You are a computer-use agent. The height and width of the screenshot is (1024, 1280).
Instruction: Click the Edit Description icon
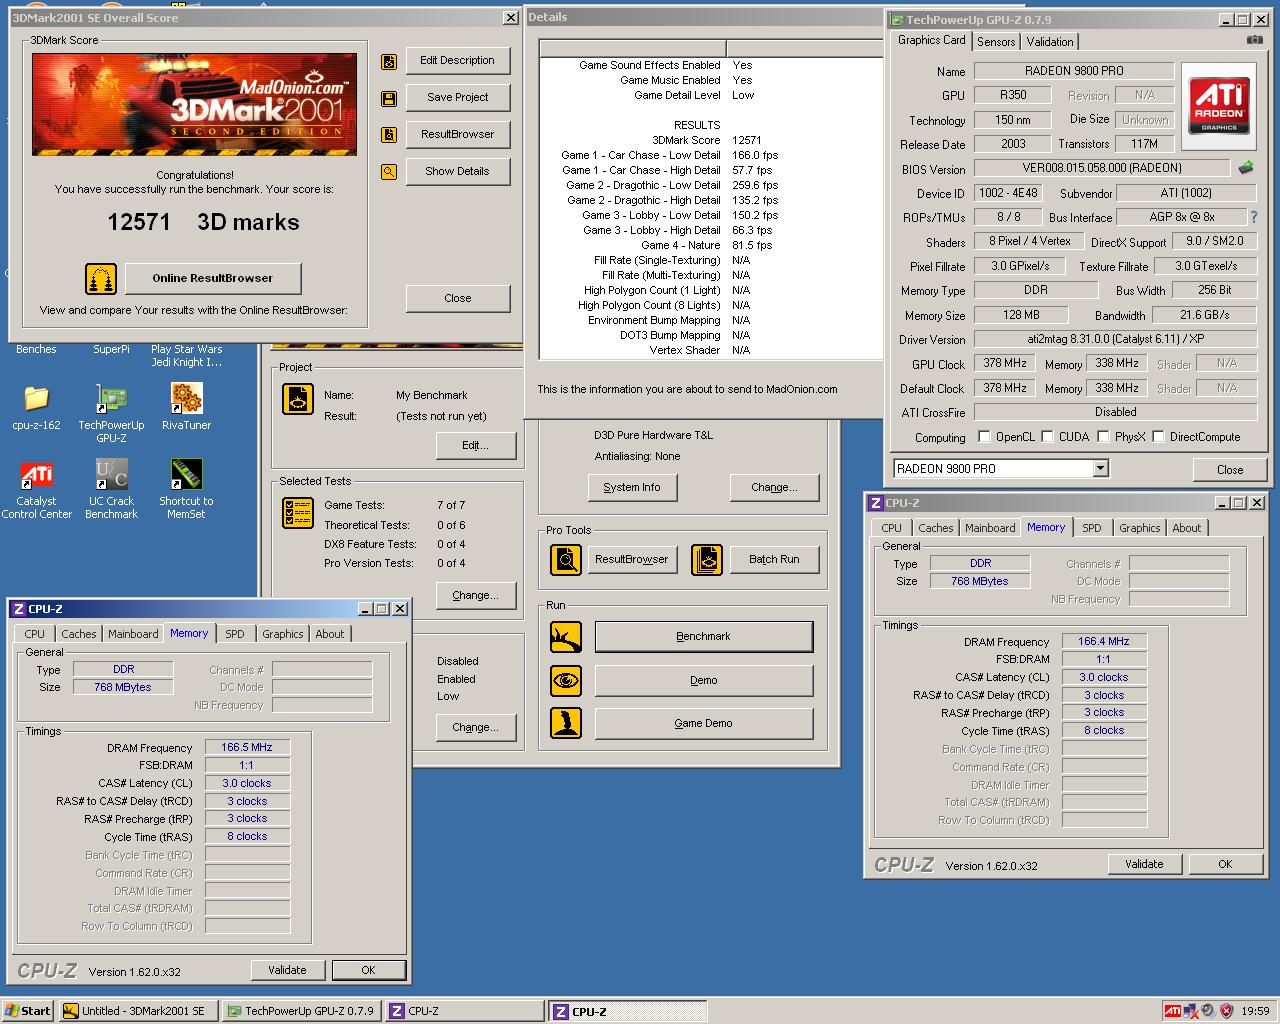(x=389, y=62)
